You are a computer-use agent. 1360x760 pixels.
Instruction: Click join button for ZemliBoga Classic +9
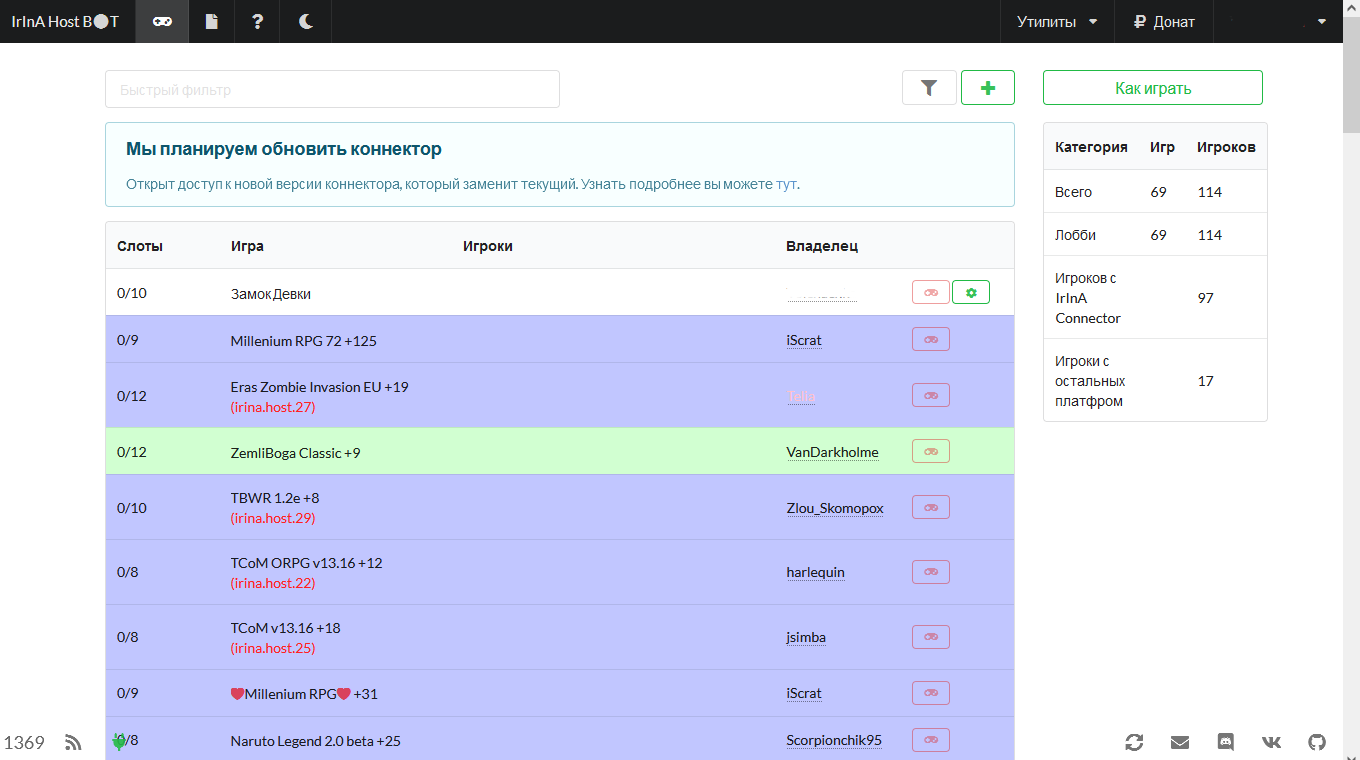931,451
